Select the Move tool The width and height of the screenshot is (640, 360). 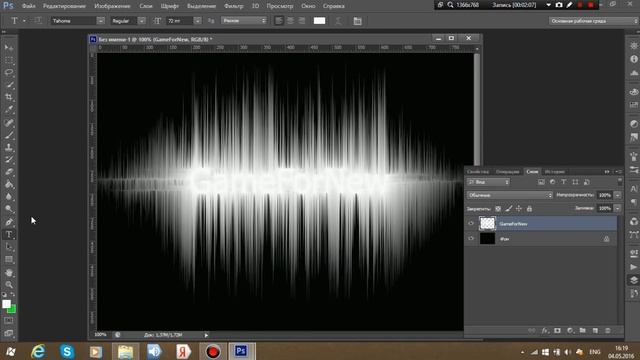(9, 48)
